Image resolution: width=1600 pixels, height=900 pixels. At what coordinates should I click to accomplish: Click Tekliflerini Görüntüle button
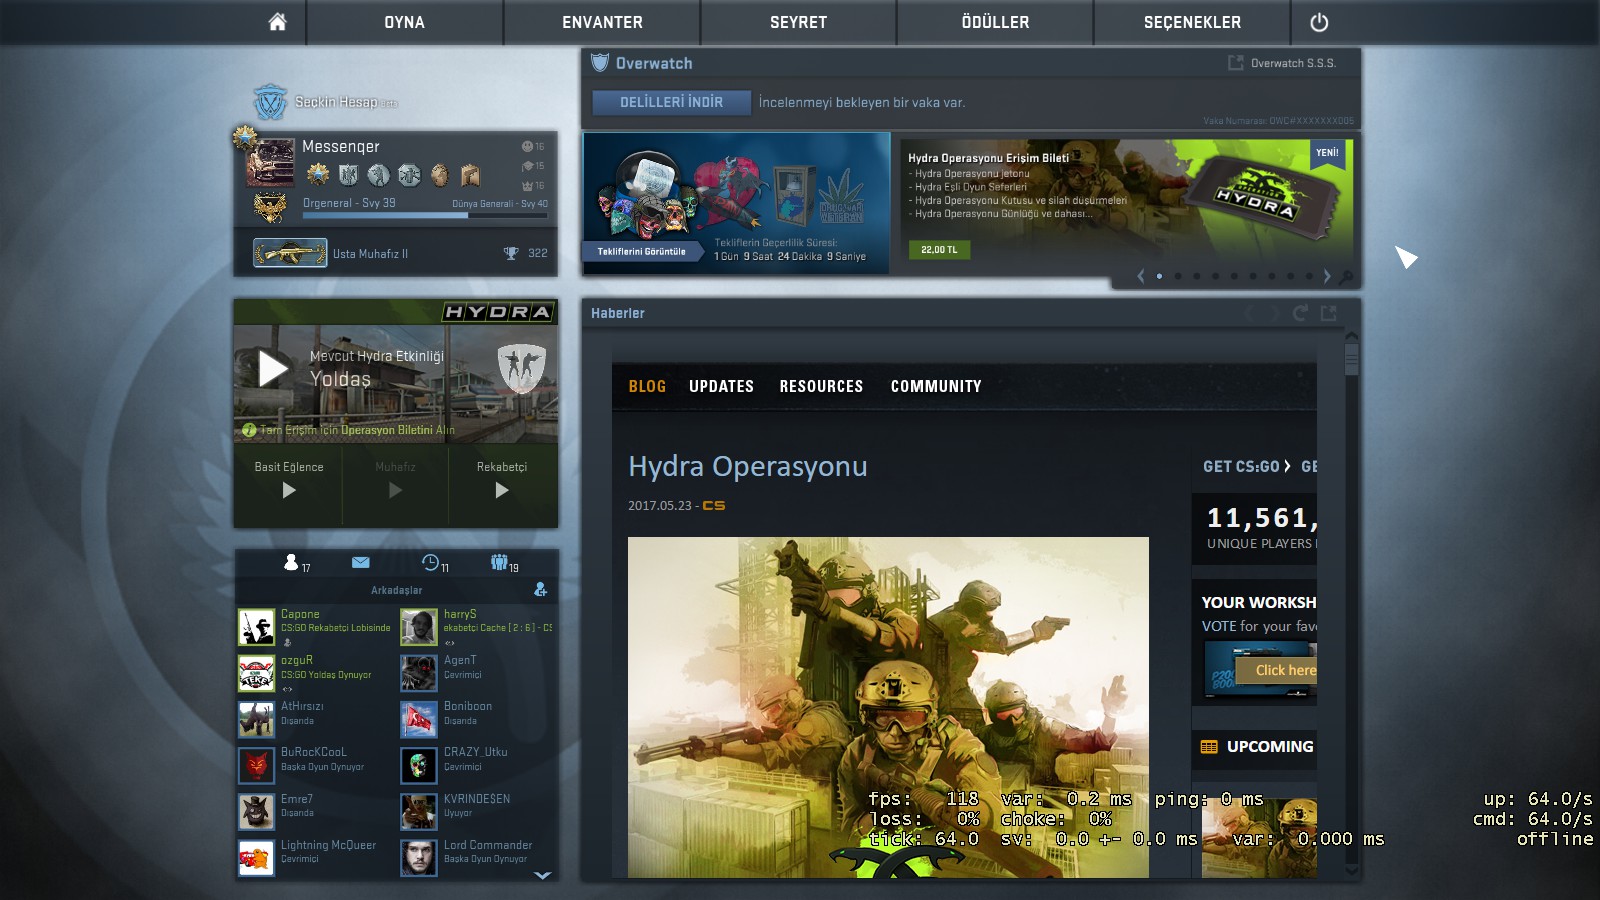pos(642,252)
